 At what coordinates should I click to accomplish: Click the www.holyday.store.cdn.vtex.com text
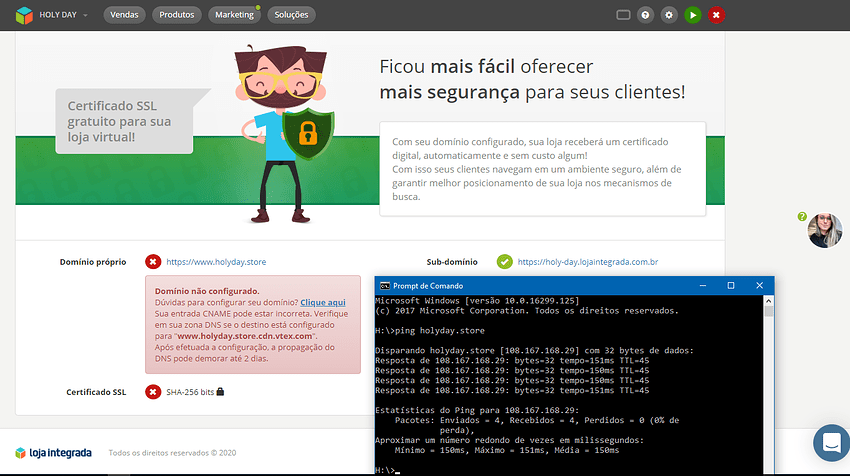coord(245,336)
